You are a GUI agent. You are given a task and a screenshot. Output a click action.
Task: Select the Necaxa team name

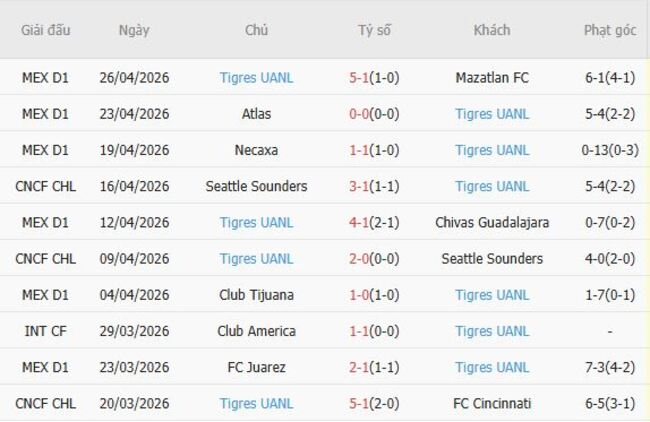256,150
